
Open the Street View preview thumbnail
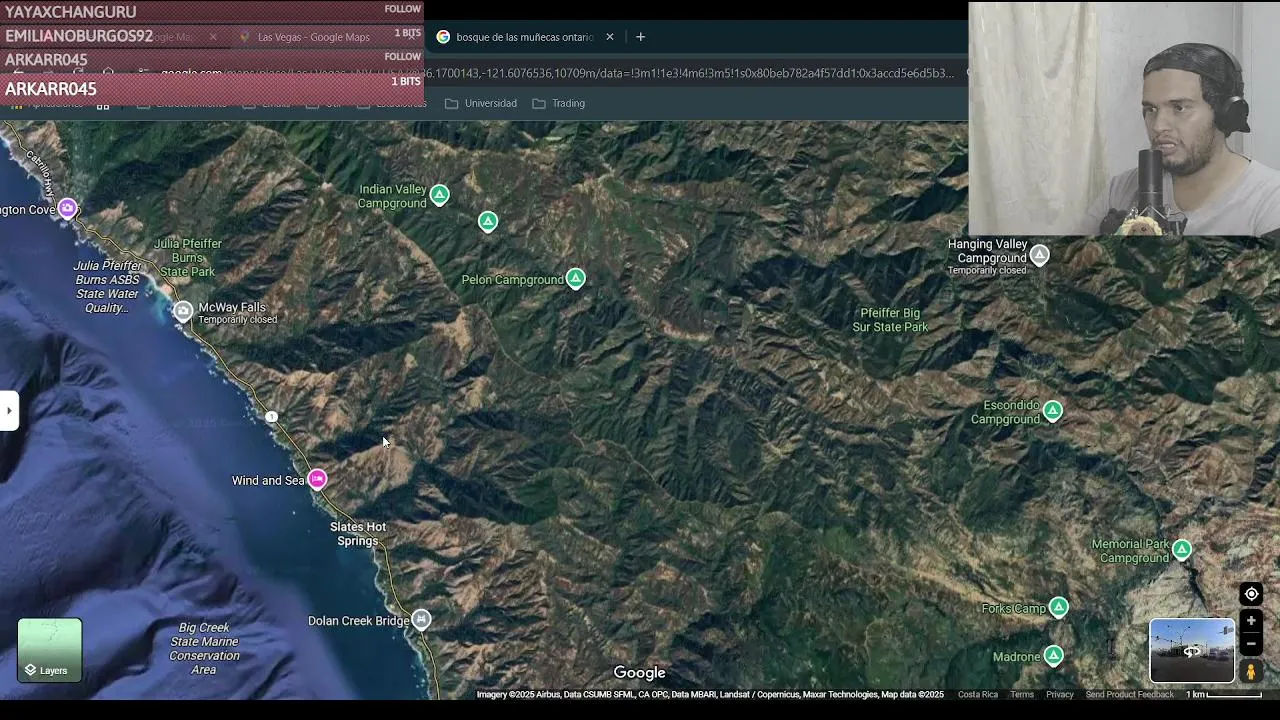click(x=1192, y=650)
